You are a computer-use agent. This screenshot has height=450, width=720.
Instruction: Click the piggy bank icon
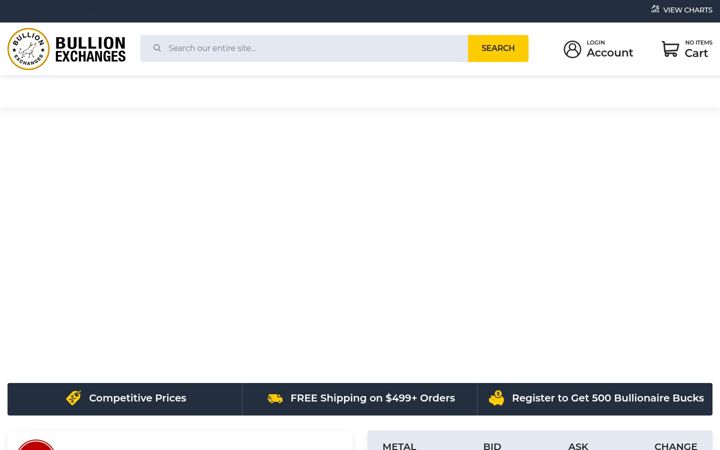point(496,398)
